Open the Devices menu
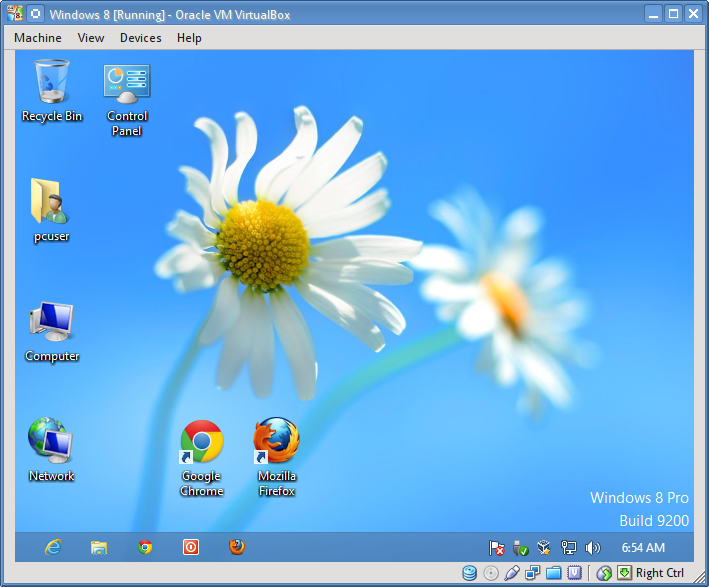Screen dimensions: 709x587 point(140,38)
